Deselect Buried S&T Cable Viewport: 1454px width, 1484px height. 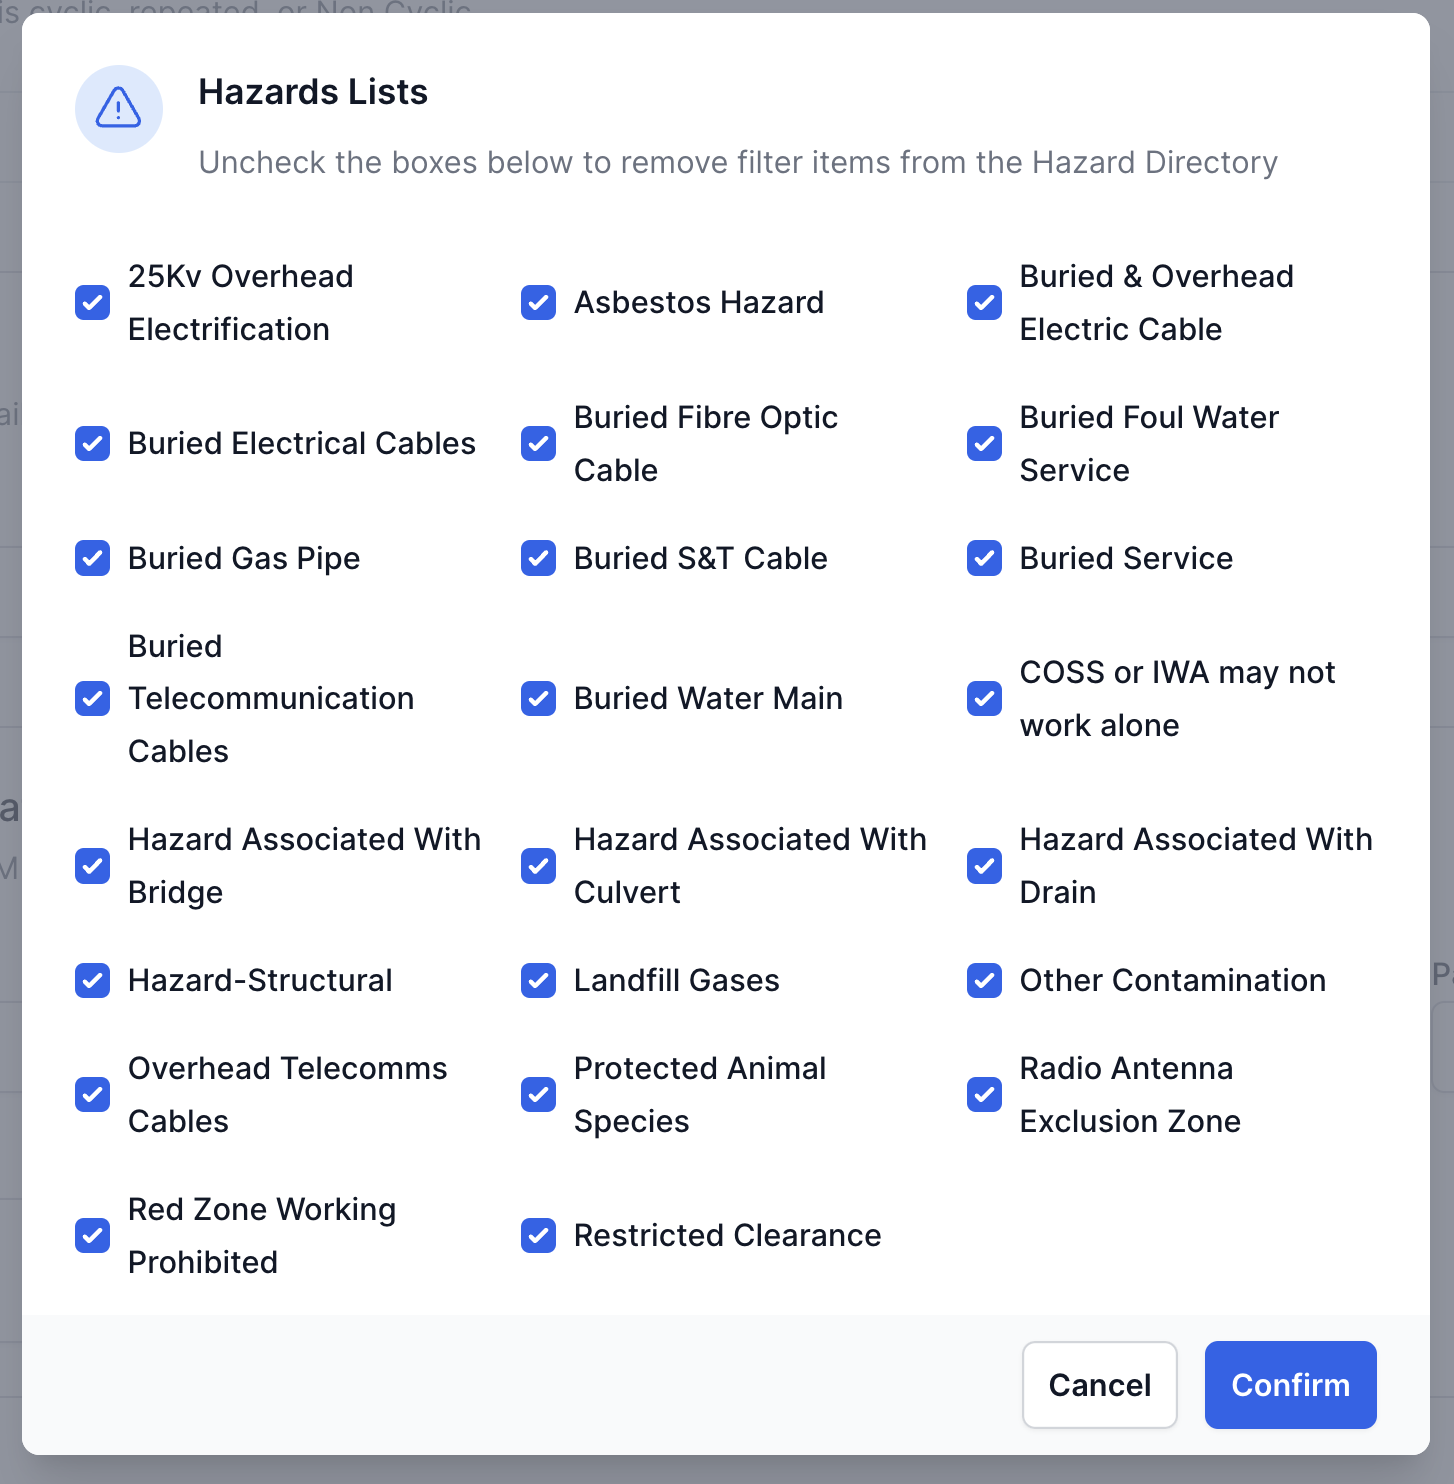pos(538,559)
